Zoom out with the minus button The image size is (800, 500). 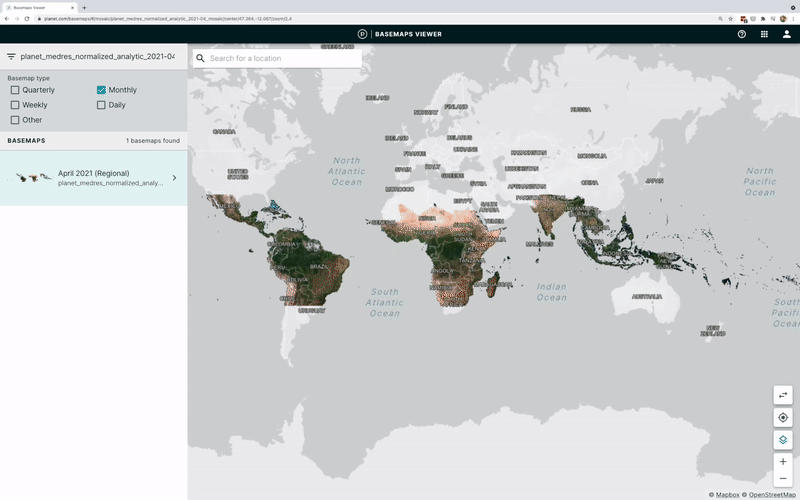(783, 479)
